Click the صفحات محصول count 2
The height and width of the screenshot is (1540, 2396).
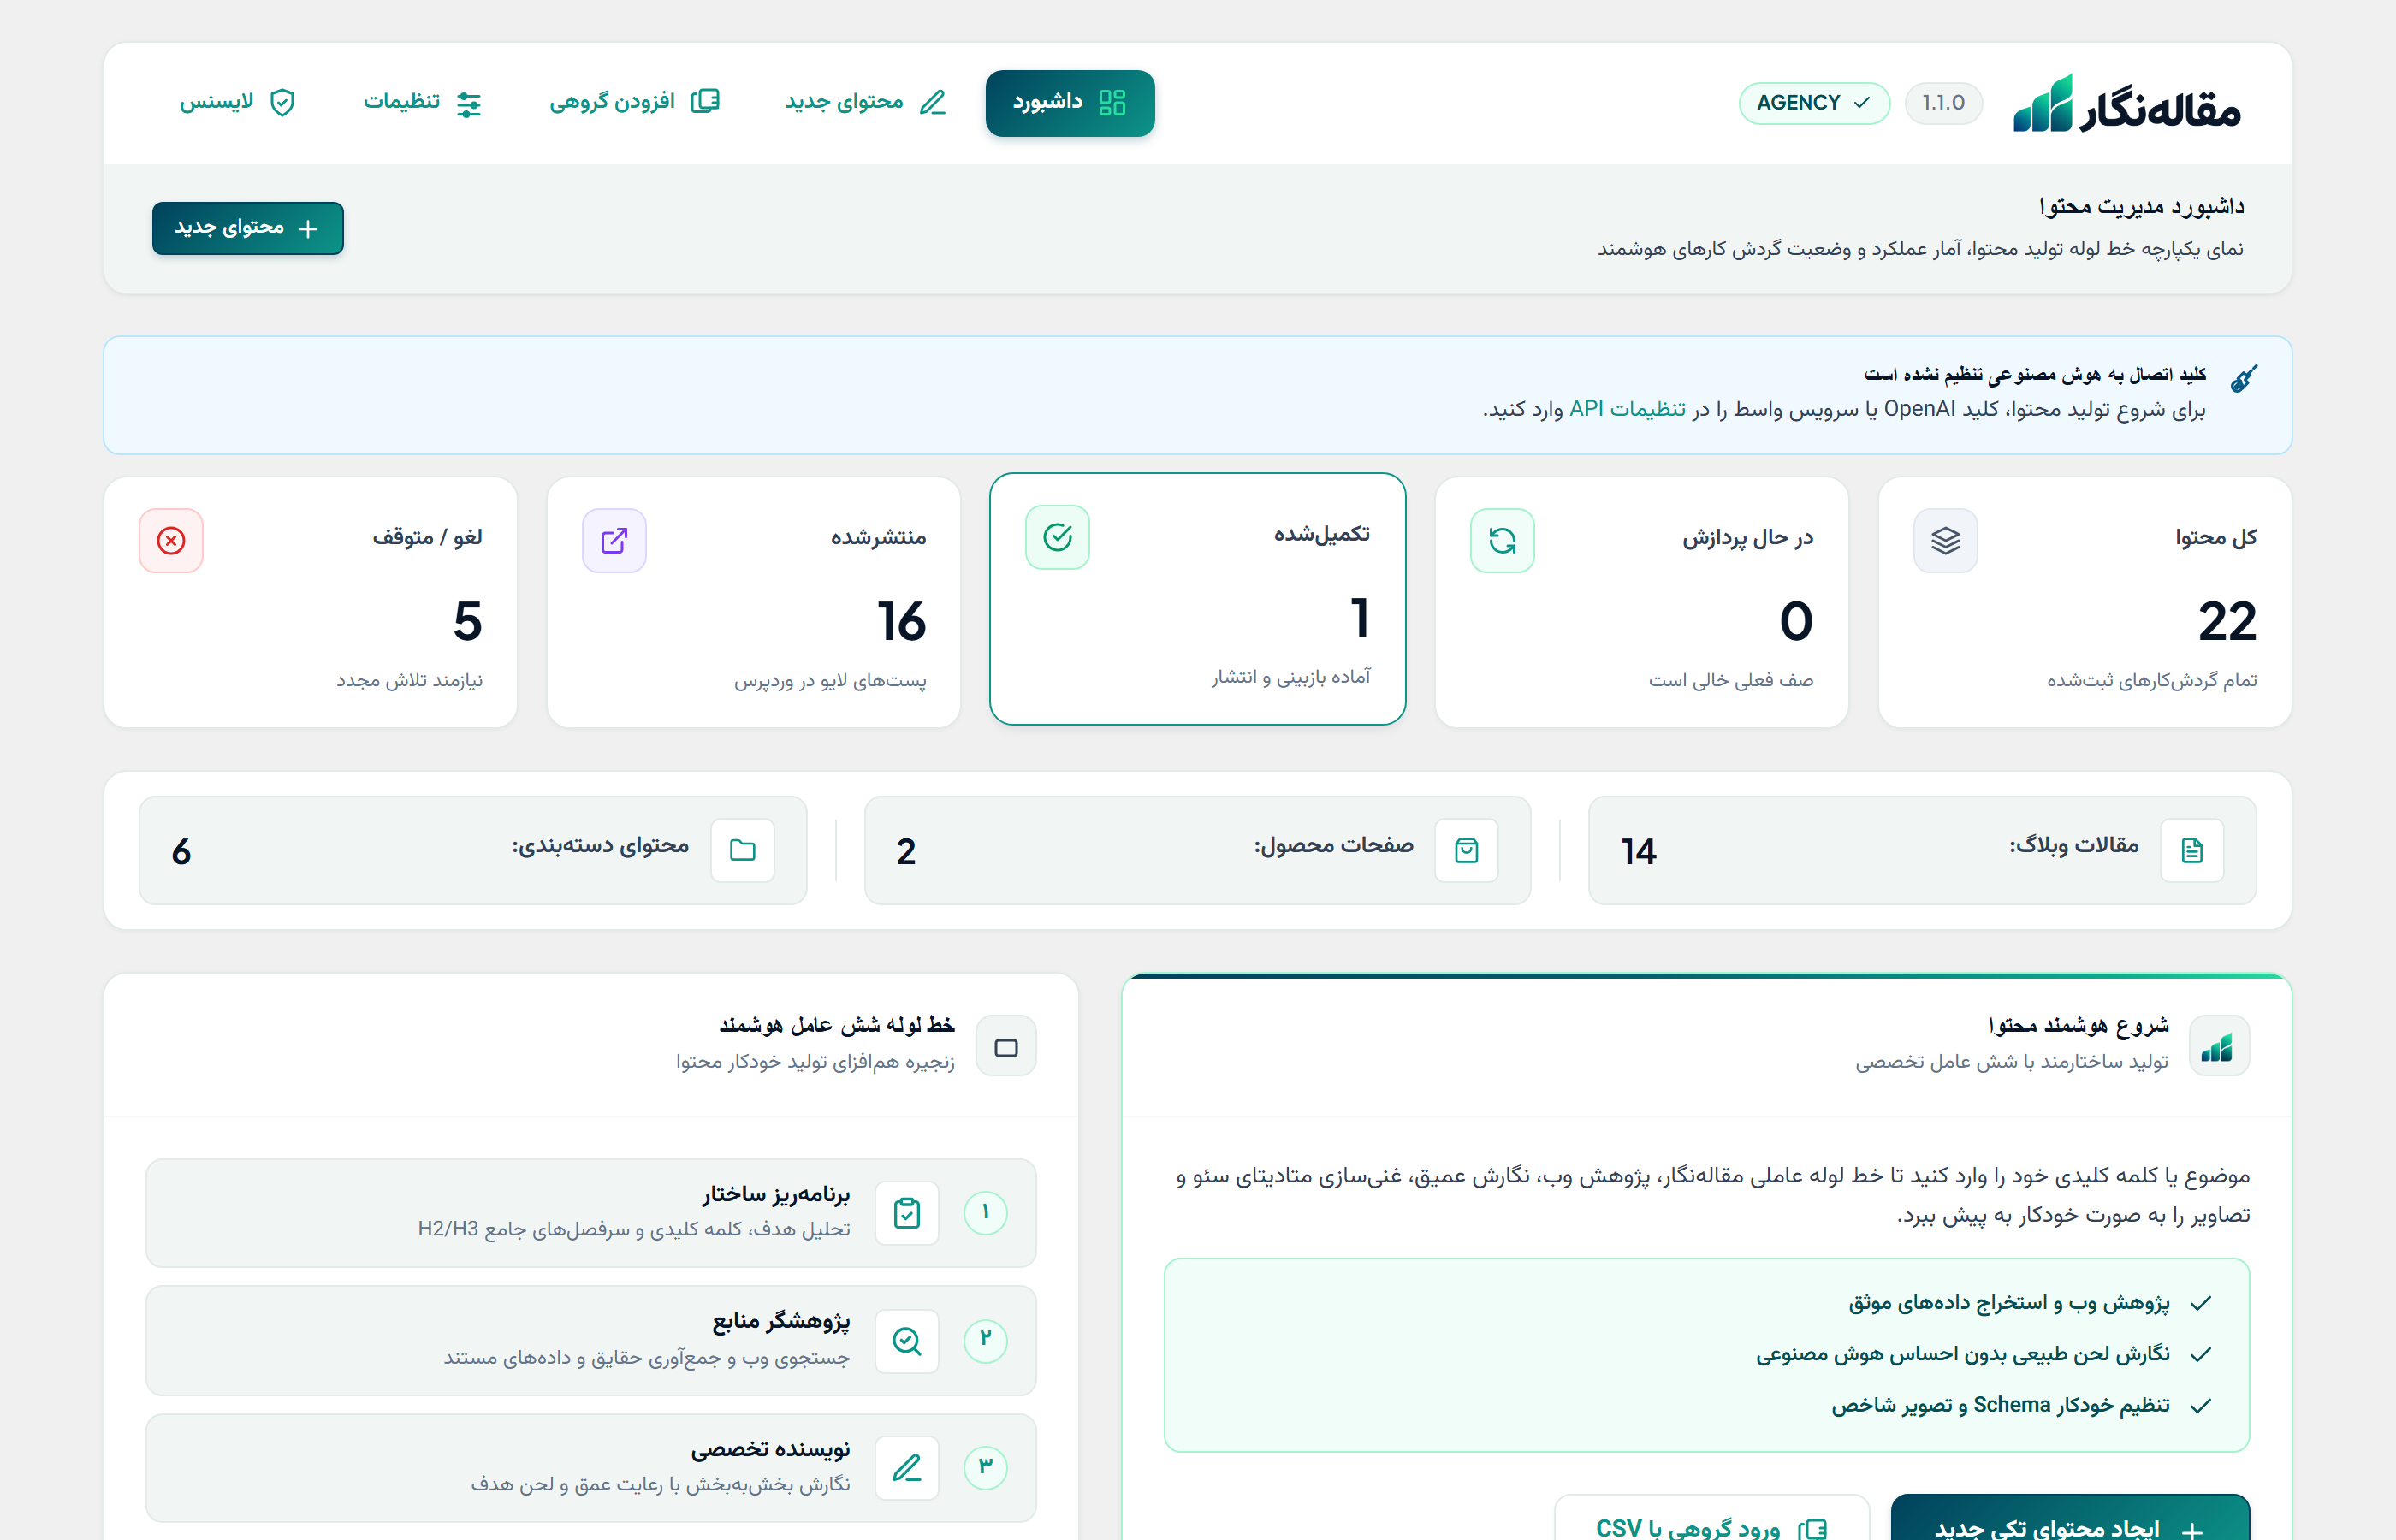point(906,852)
